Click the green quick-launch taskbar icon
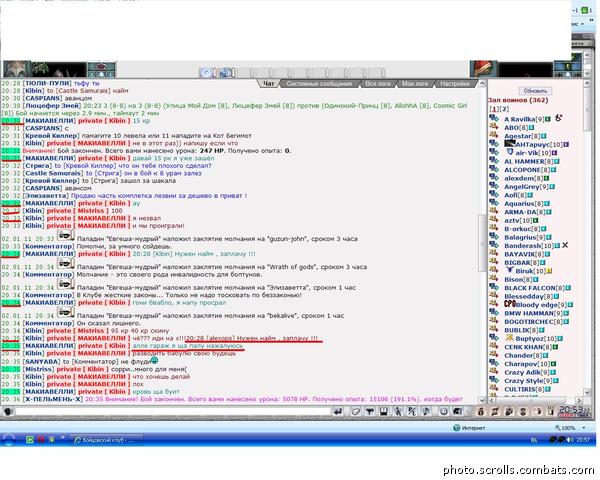This screenshot has width=600, height=480. coord(30,440)
